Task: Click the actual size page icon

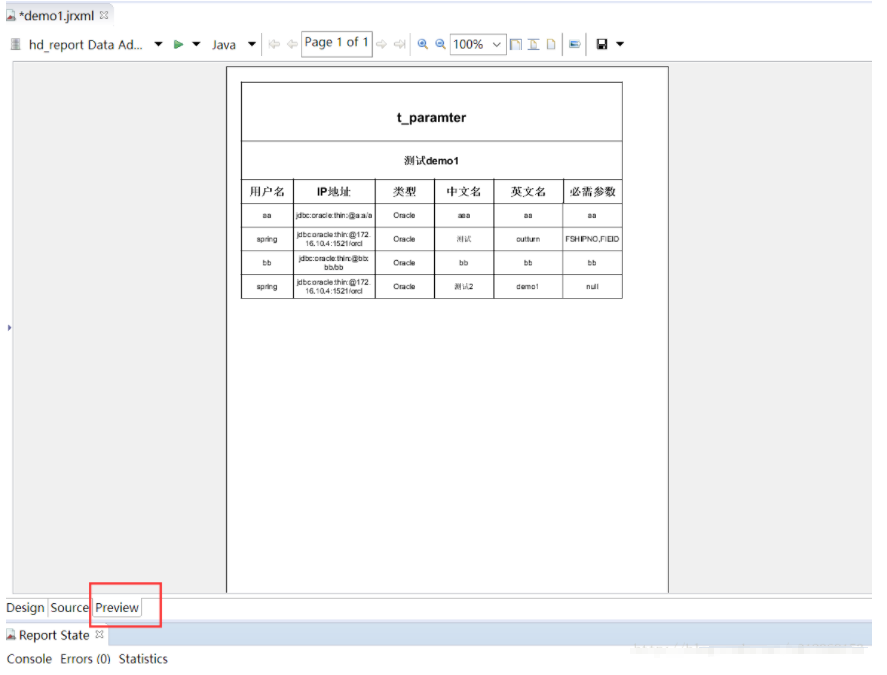Action: (x=551, y=44)
